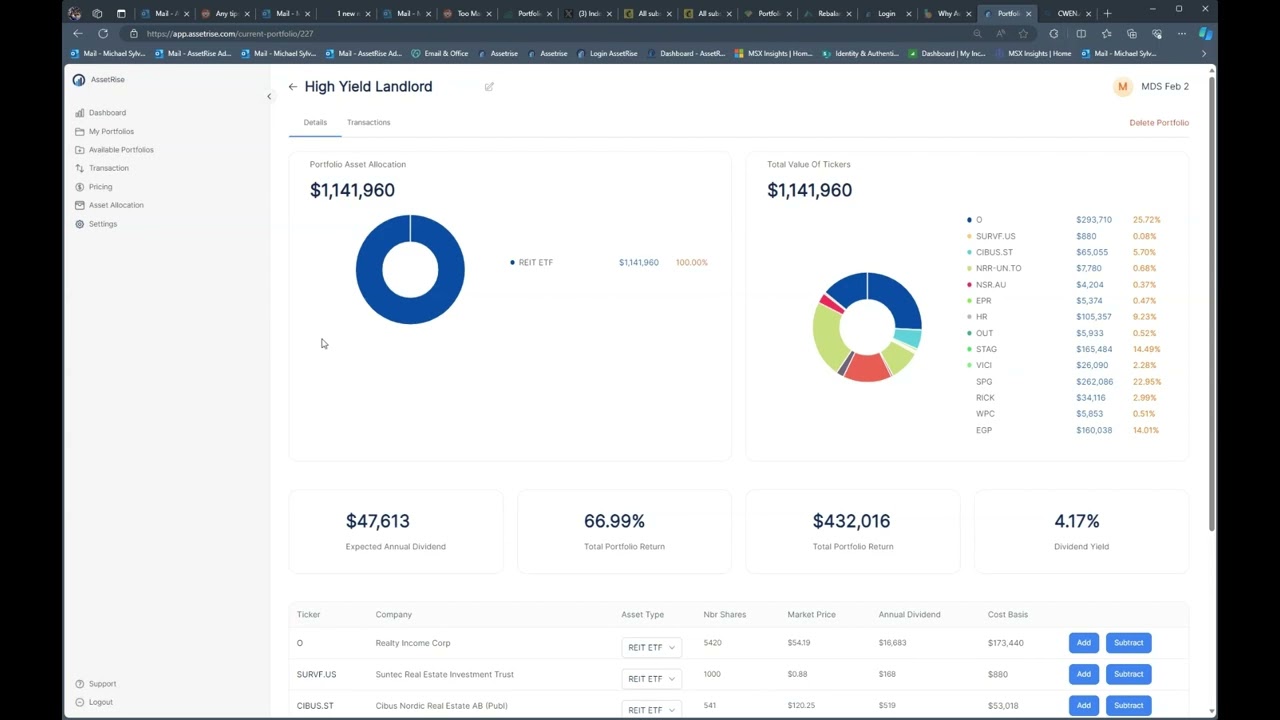Click the Cost Basis column header
The width and height of the screenshot is (1280, 720).
point(1008,614)
